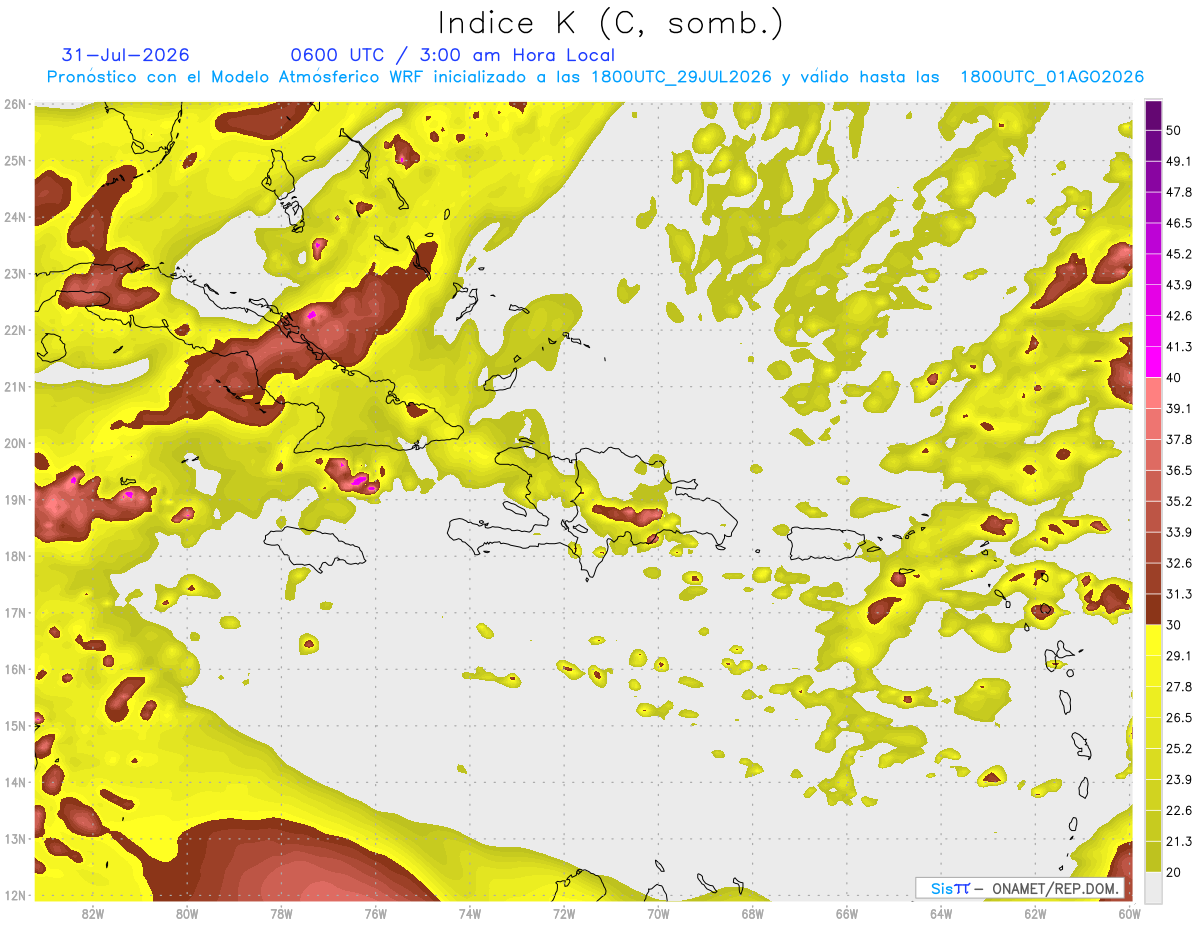Click the olive swatch between 20 and 21.3

[x=1153, y=857]
